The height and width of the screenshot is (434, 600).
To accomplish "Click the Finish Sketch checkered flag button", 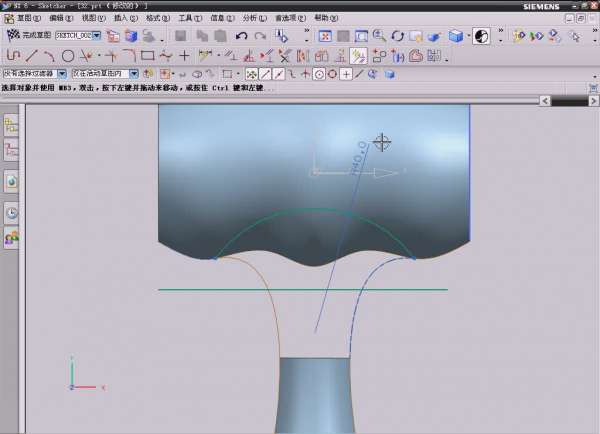I will [x=13, y=35].
